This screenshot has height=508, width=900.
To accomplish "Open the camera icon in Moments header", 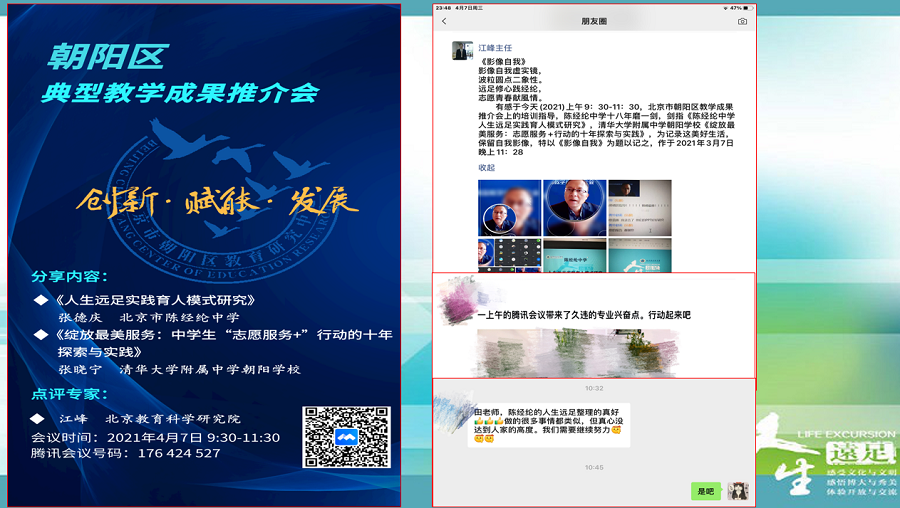I will pos(742,21).
